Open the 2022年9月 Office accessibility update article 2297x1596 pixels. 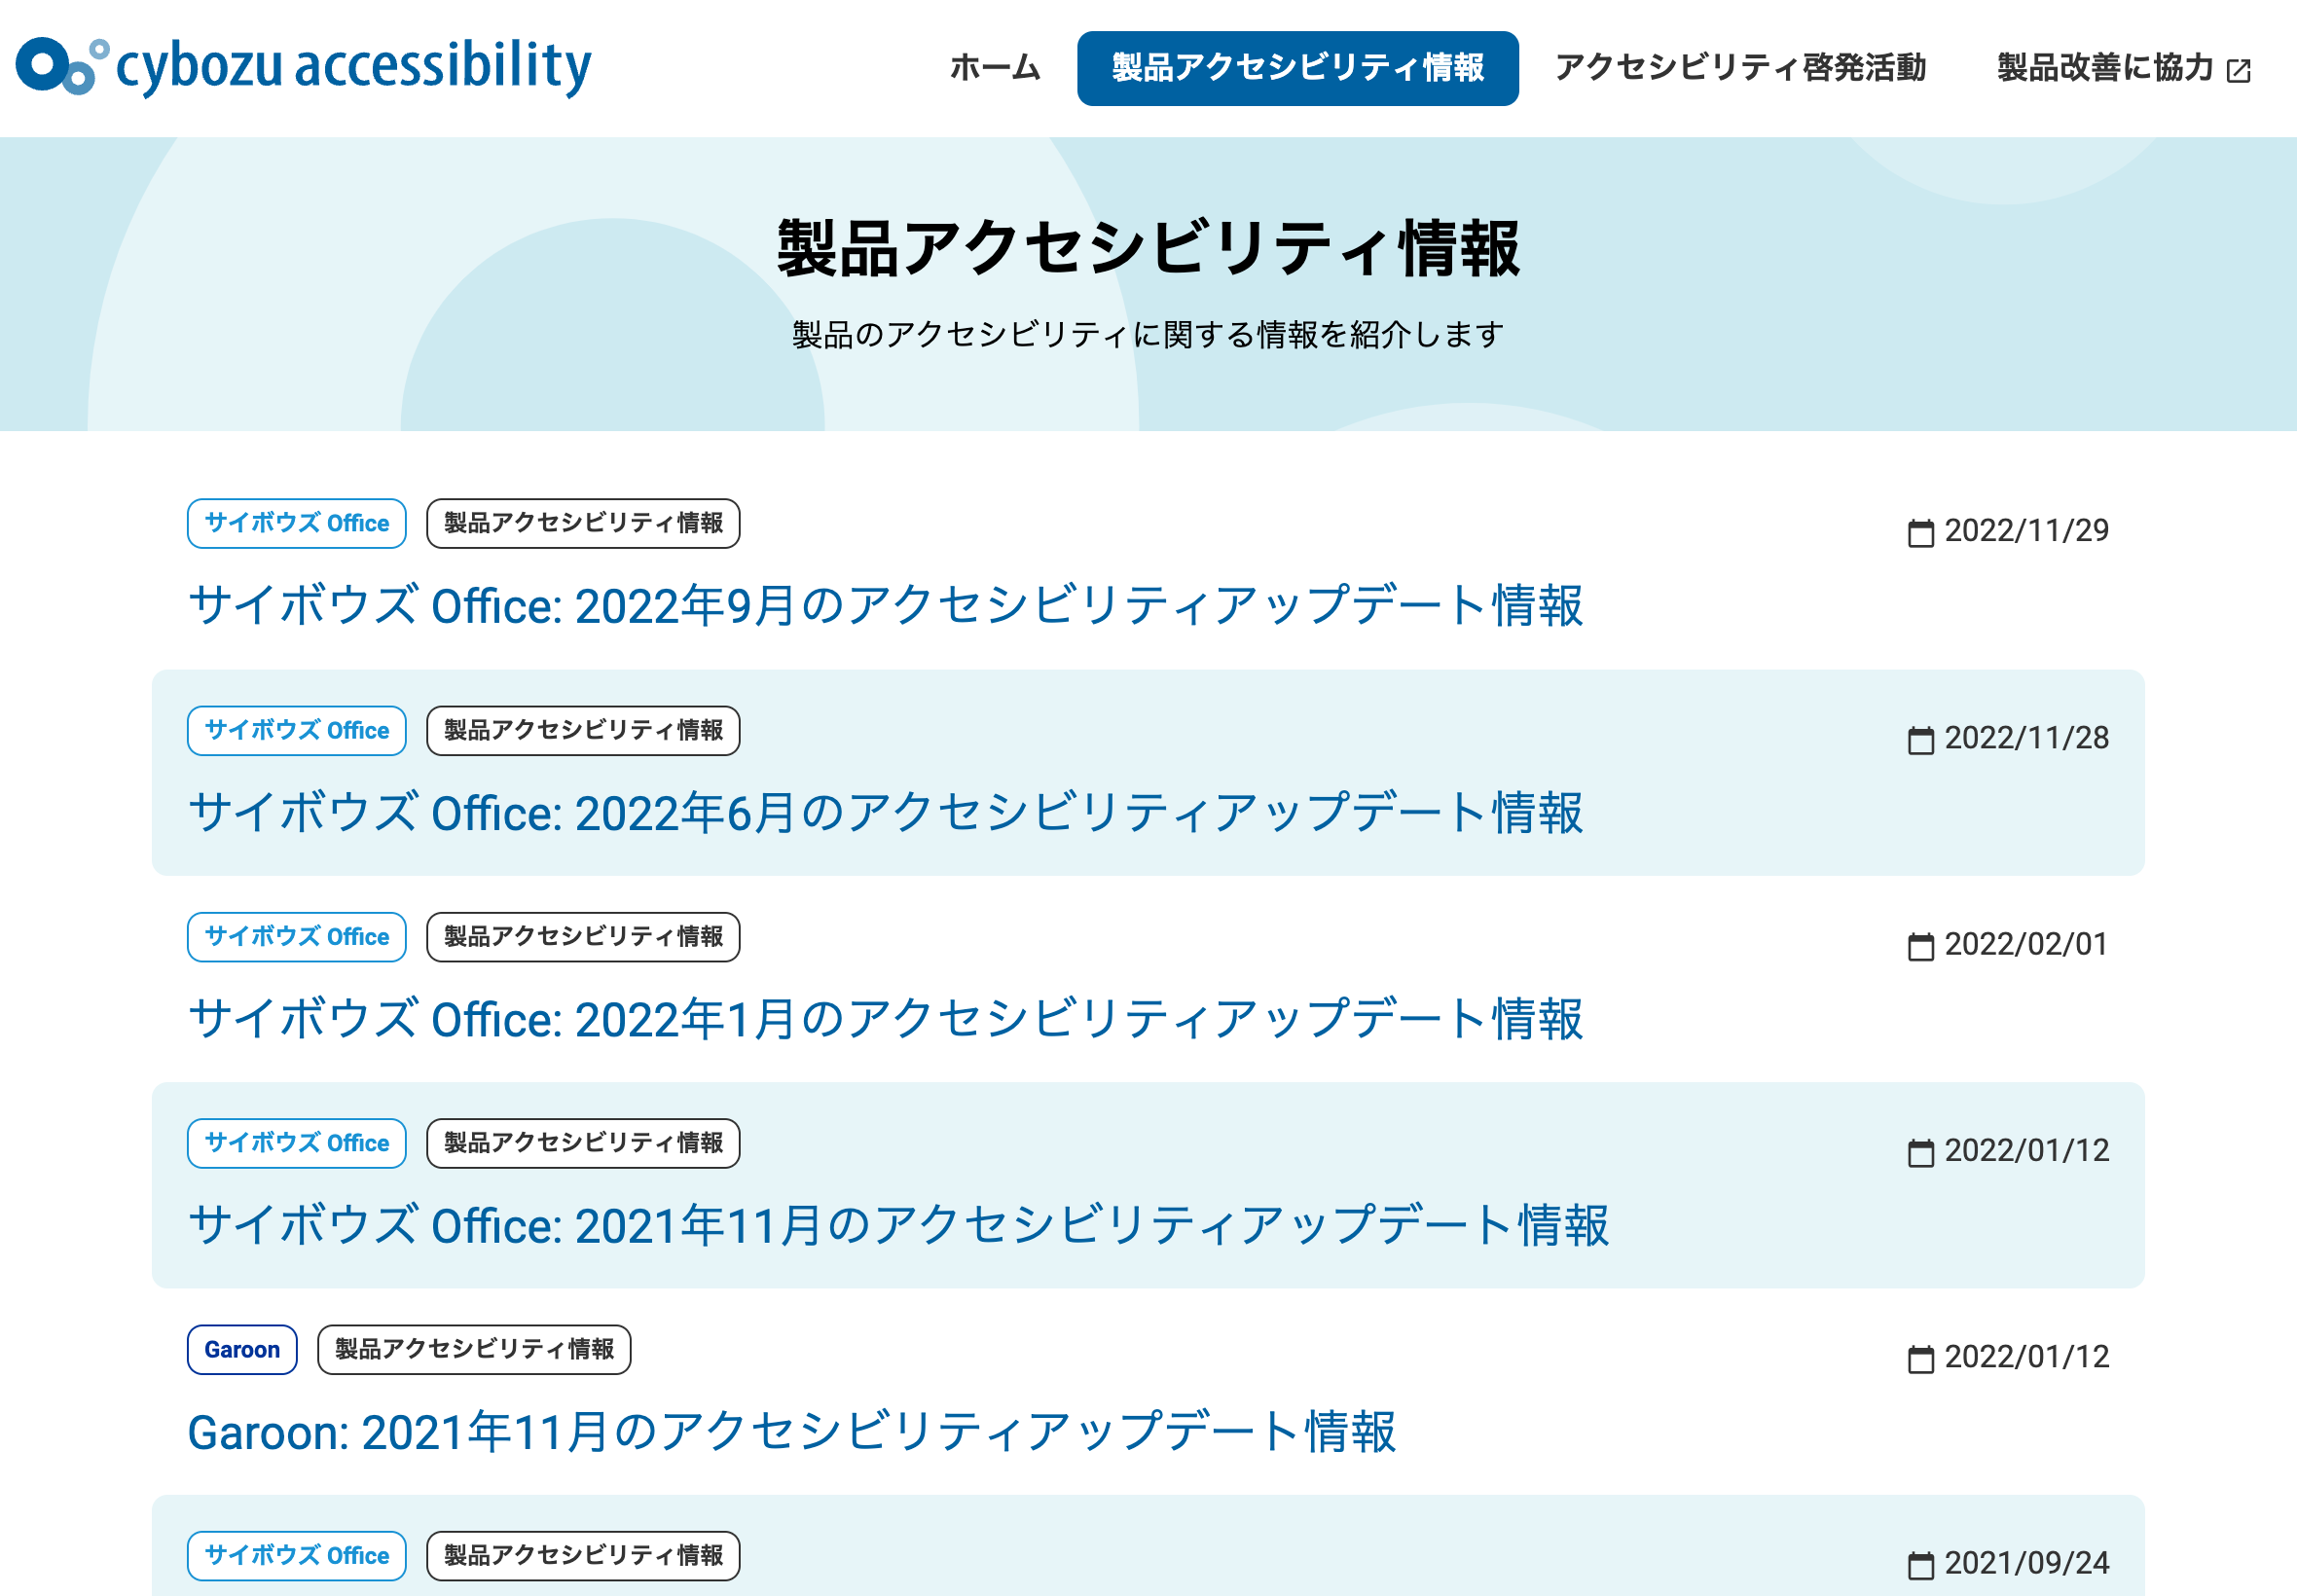pyautogui.click(x=885, y=606)
